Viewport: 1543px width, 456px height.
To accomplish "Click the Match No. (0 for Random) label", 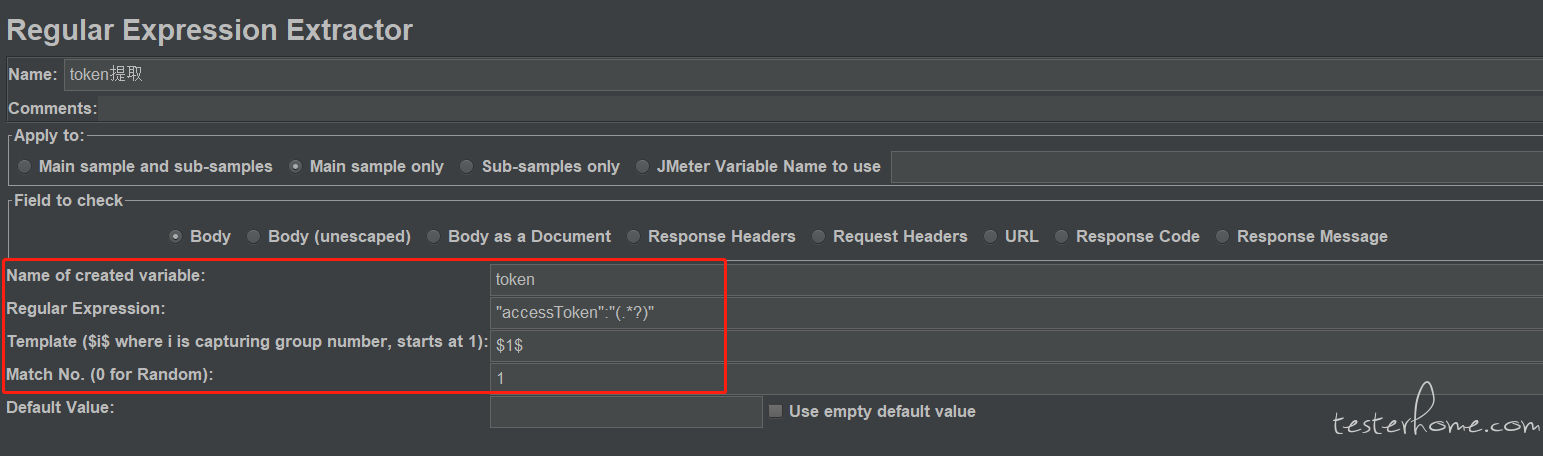I will click(110, 375).
